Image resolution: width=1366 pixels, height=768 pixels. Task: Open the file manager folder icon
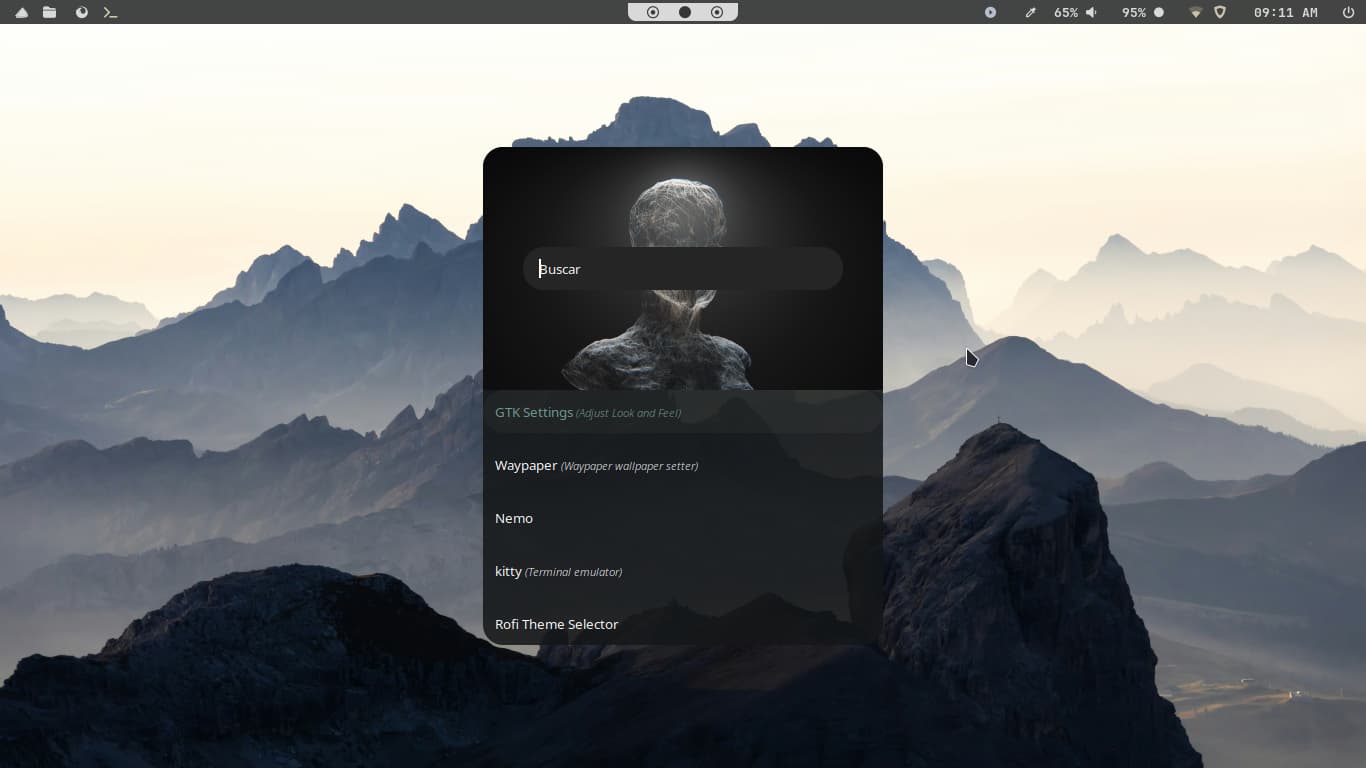point(49,12)
